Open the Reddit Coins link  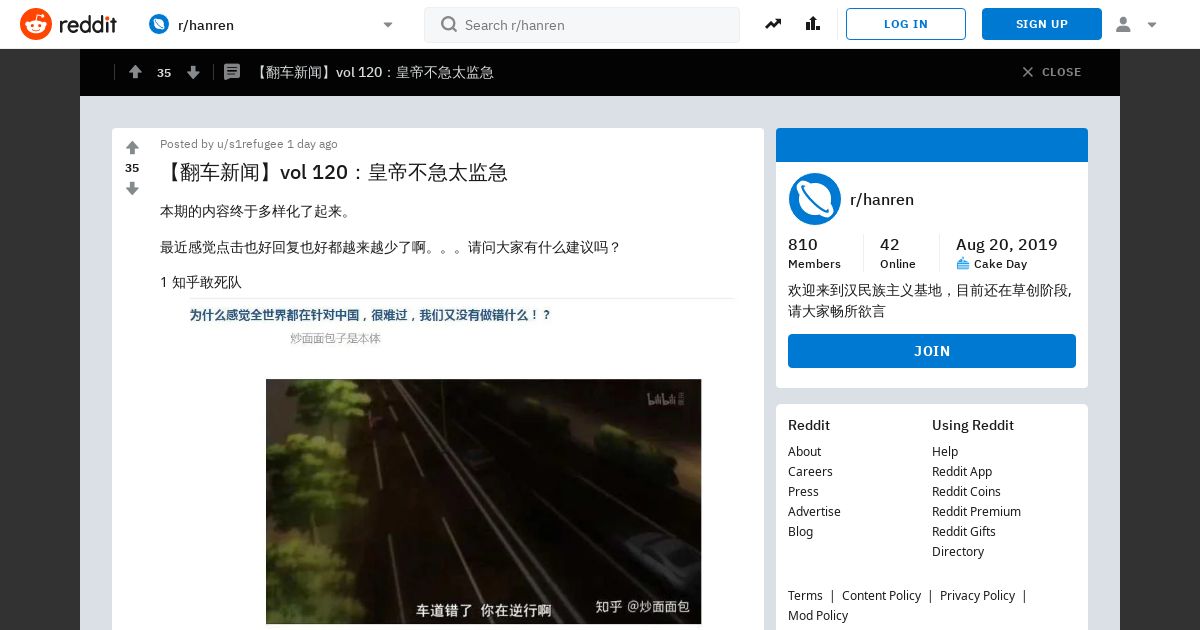[966, 491]
